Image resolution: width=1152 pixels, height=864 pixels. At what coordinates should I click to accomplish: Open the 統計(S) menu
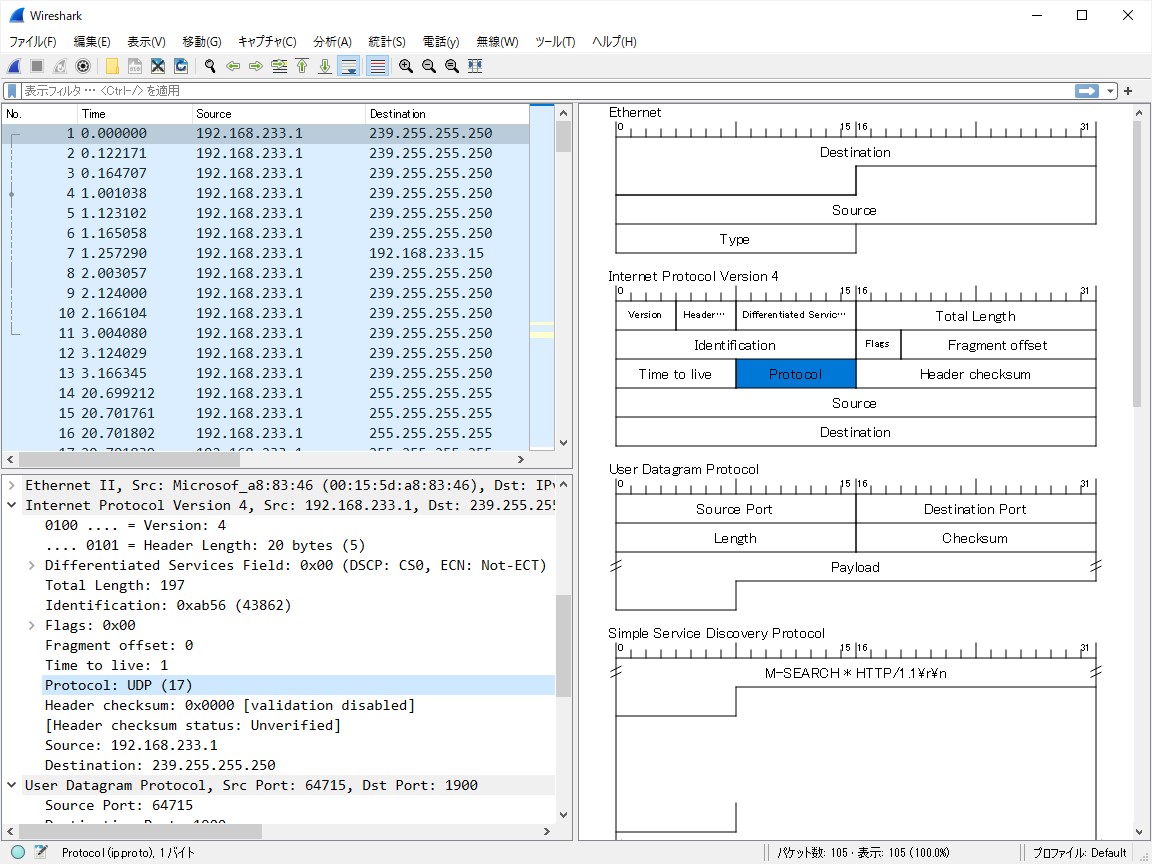click(386, 42)
